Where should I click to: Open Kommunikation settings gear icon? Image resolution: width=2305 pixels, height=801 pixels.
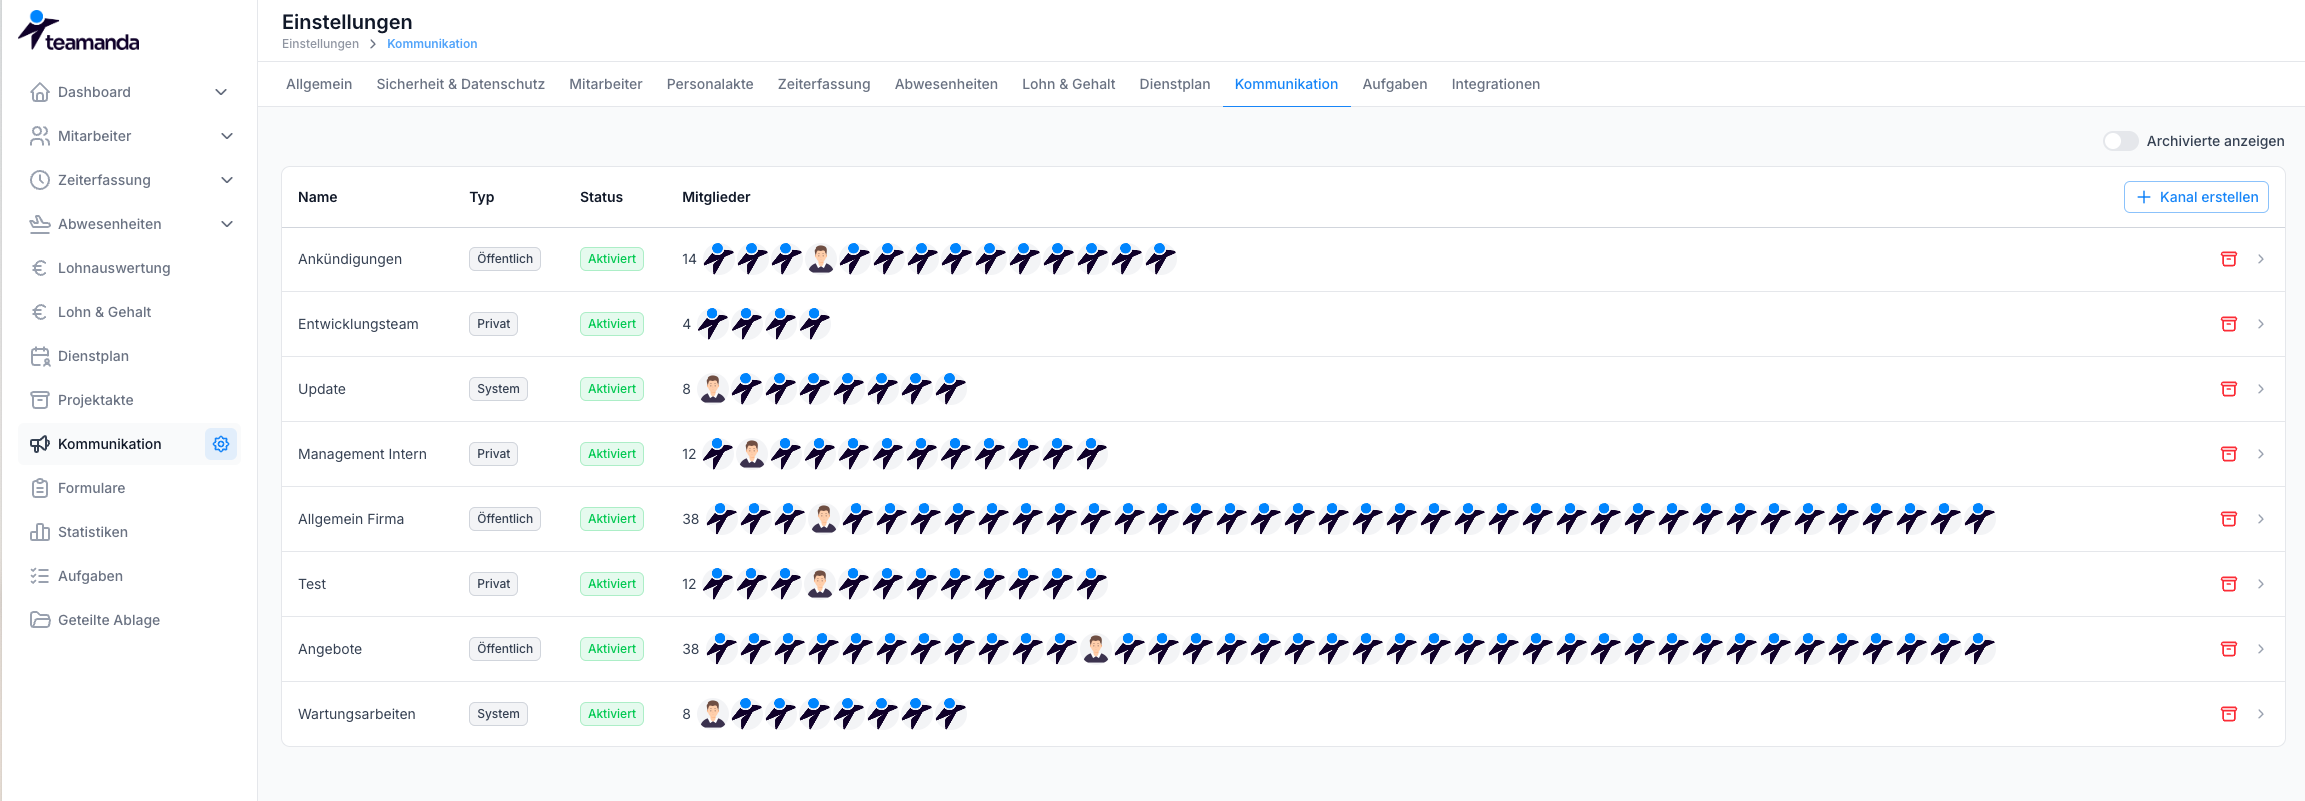pos(221,444)
